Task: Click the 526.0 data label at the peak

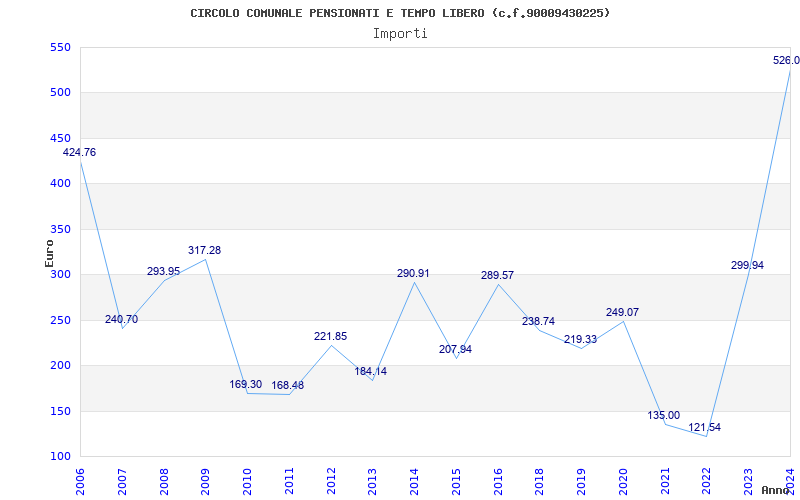Action: tap(786, 61)
